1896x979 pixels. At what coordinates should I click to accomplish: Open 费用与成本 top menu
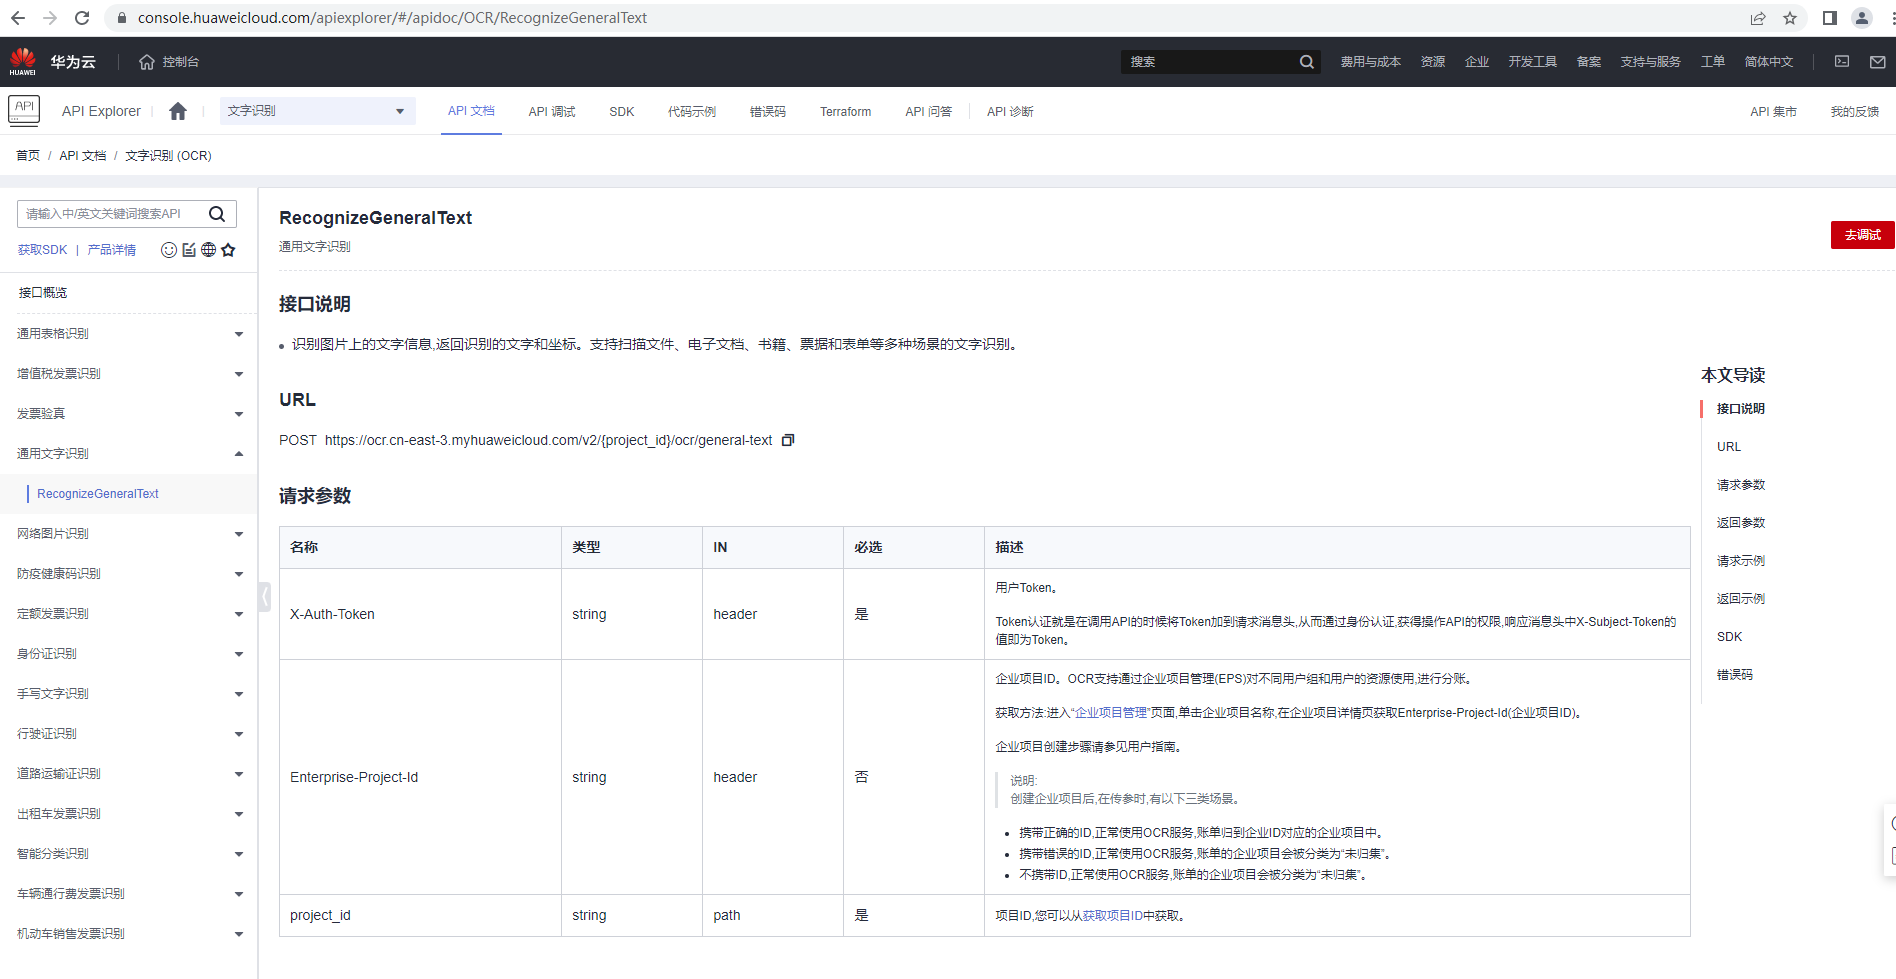[1371, 62]
